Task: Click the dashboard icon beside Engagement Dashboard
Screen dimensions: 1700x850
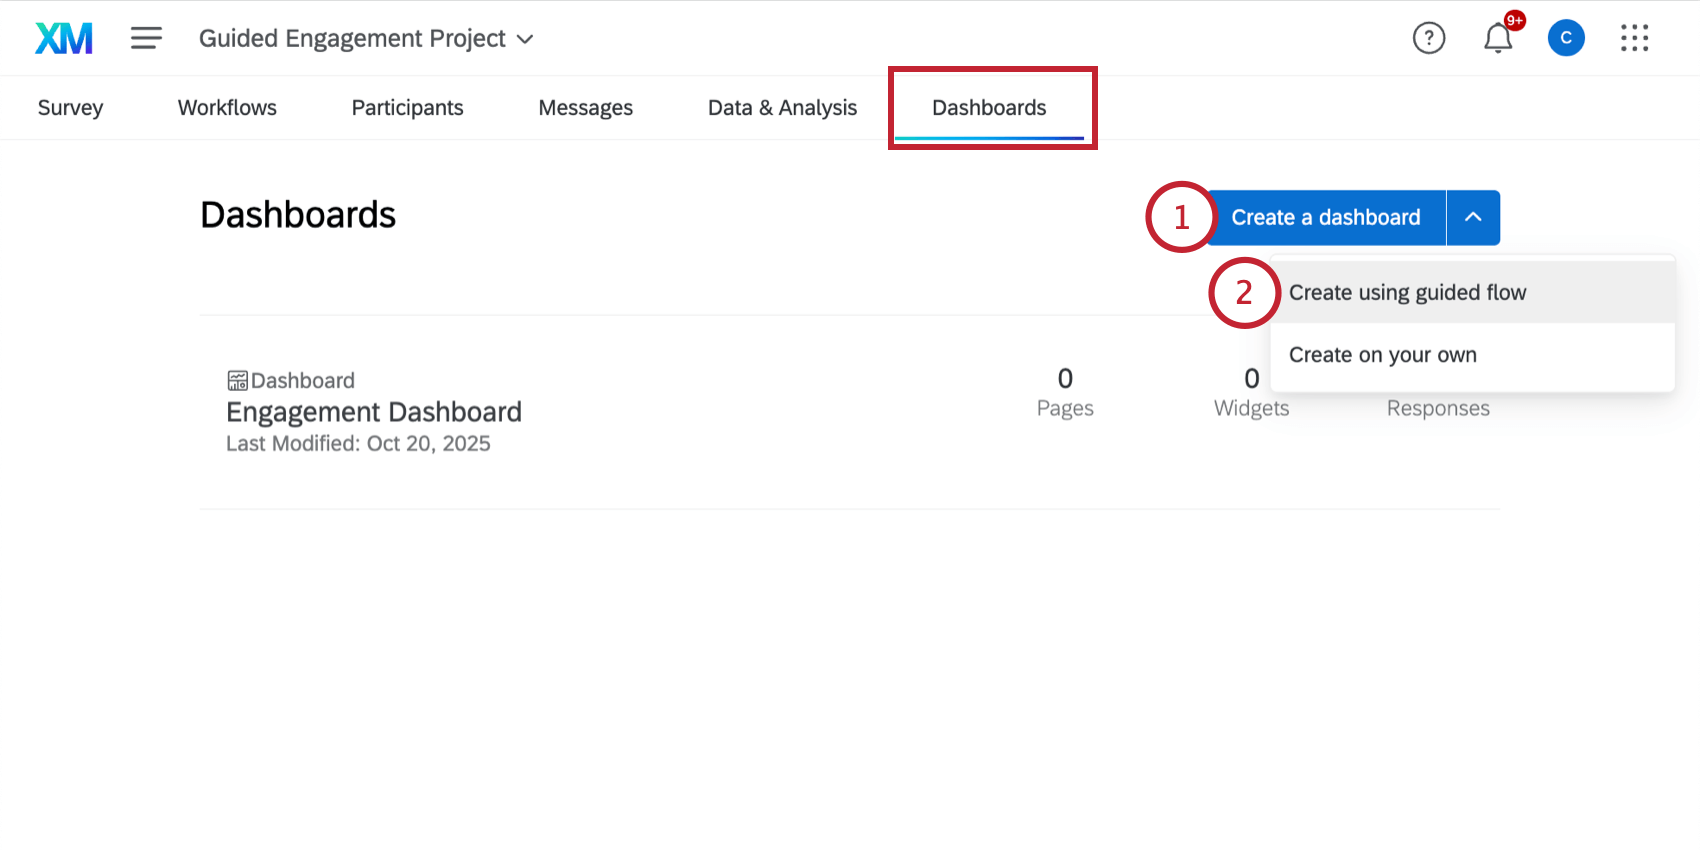Action: 237,379
